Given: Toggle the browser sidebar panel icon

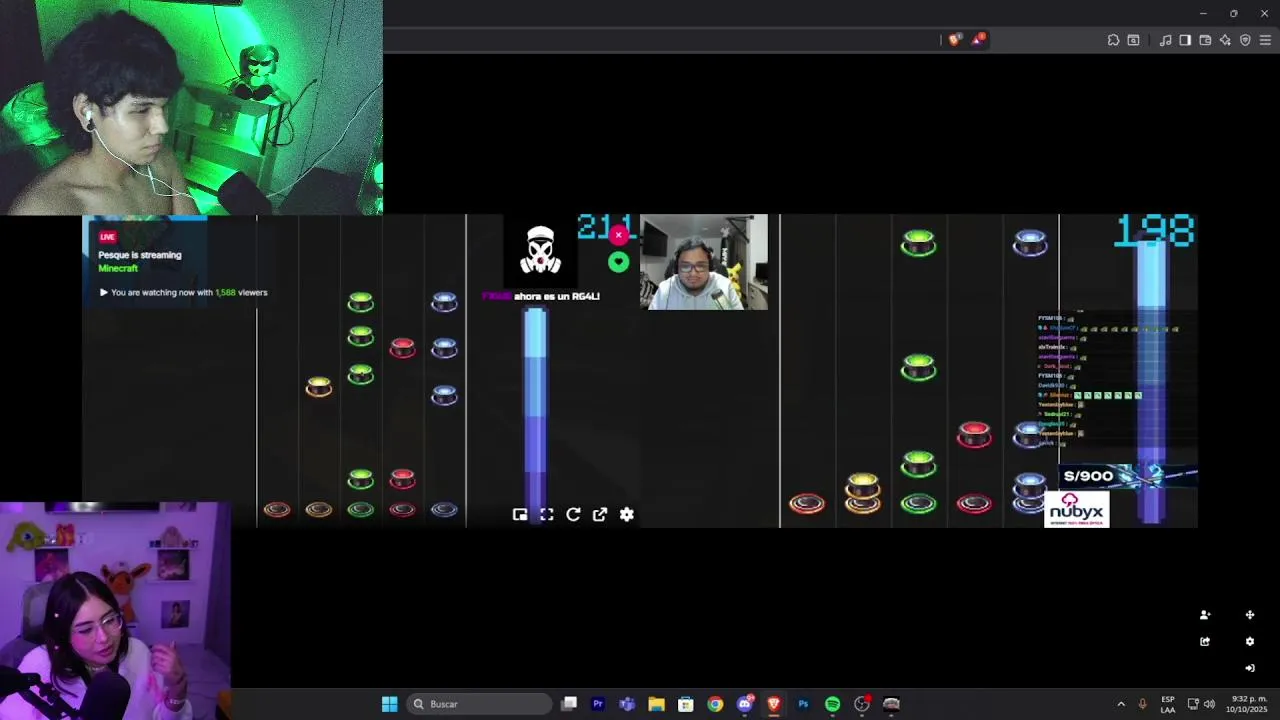Looking at the screenshot, I should [1185, 40].
